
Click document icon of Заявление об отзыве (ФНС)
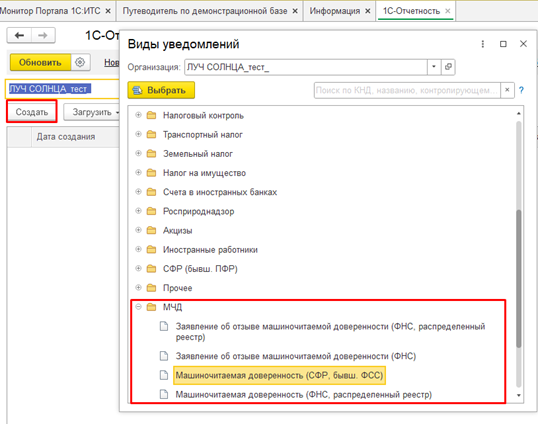pos(164,356)
